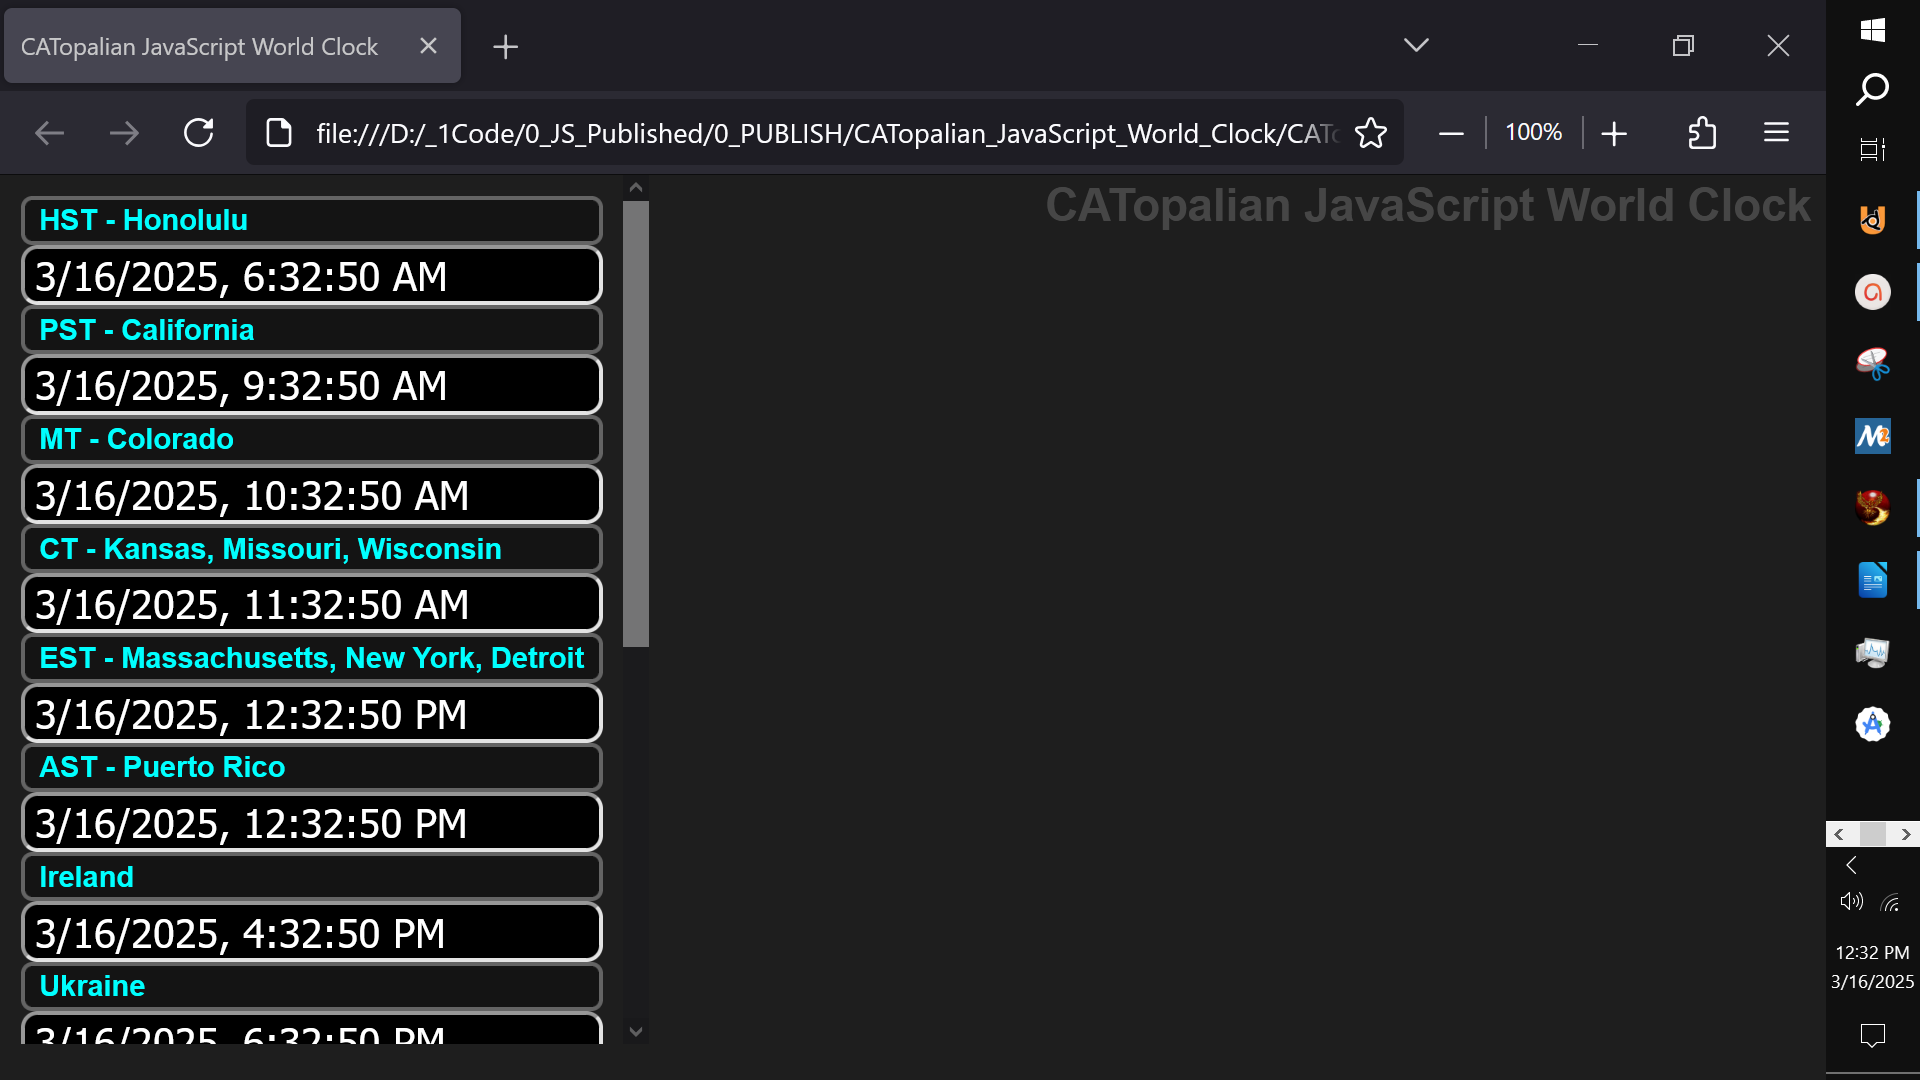Open the Windows Start menu
Viewport: 1920px width, 1080px height.
tap(1872, 31)
